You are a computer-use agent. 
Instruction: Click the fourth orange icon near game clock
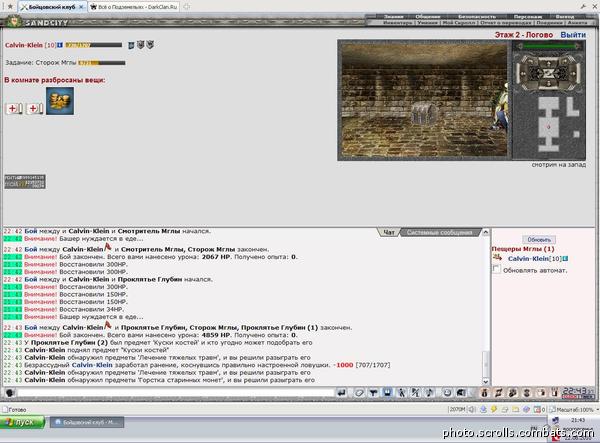527,393
